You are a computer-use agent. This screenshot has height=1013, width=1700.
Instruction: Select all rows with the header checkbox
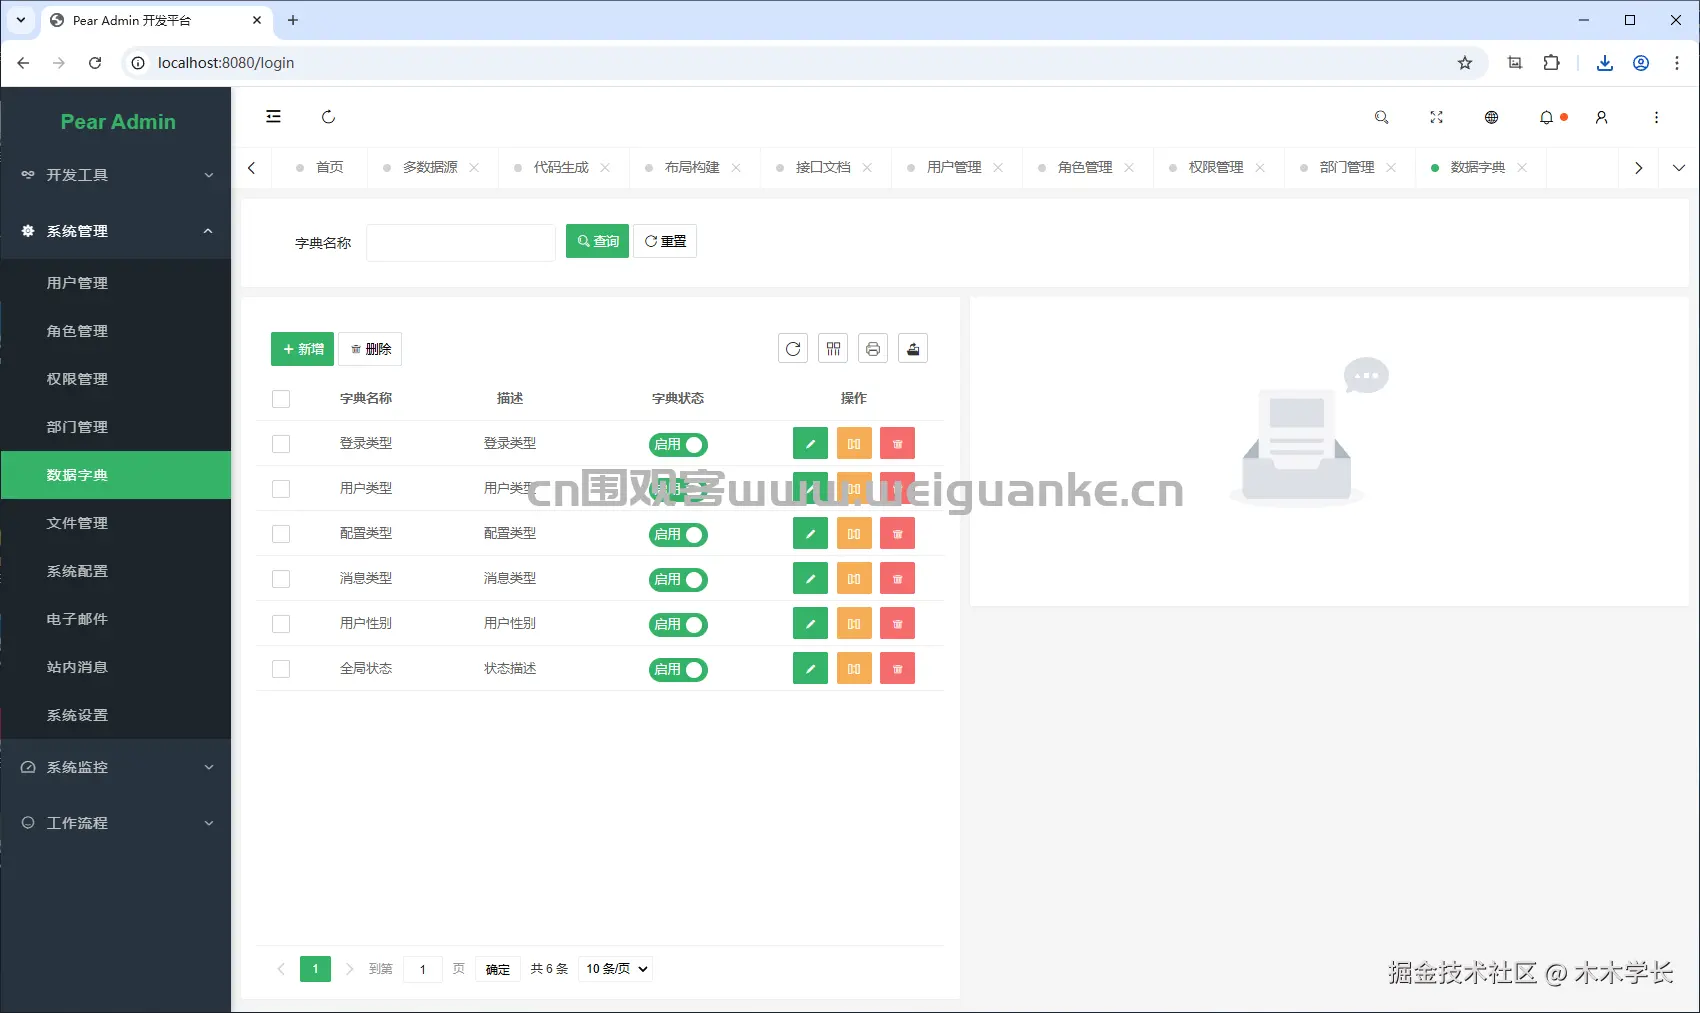(281, 399)
